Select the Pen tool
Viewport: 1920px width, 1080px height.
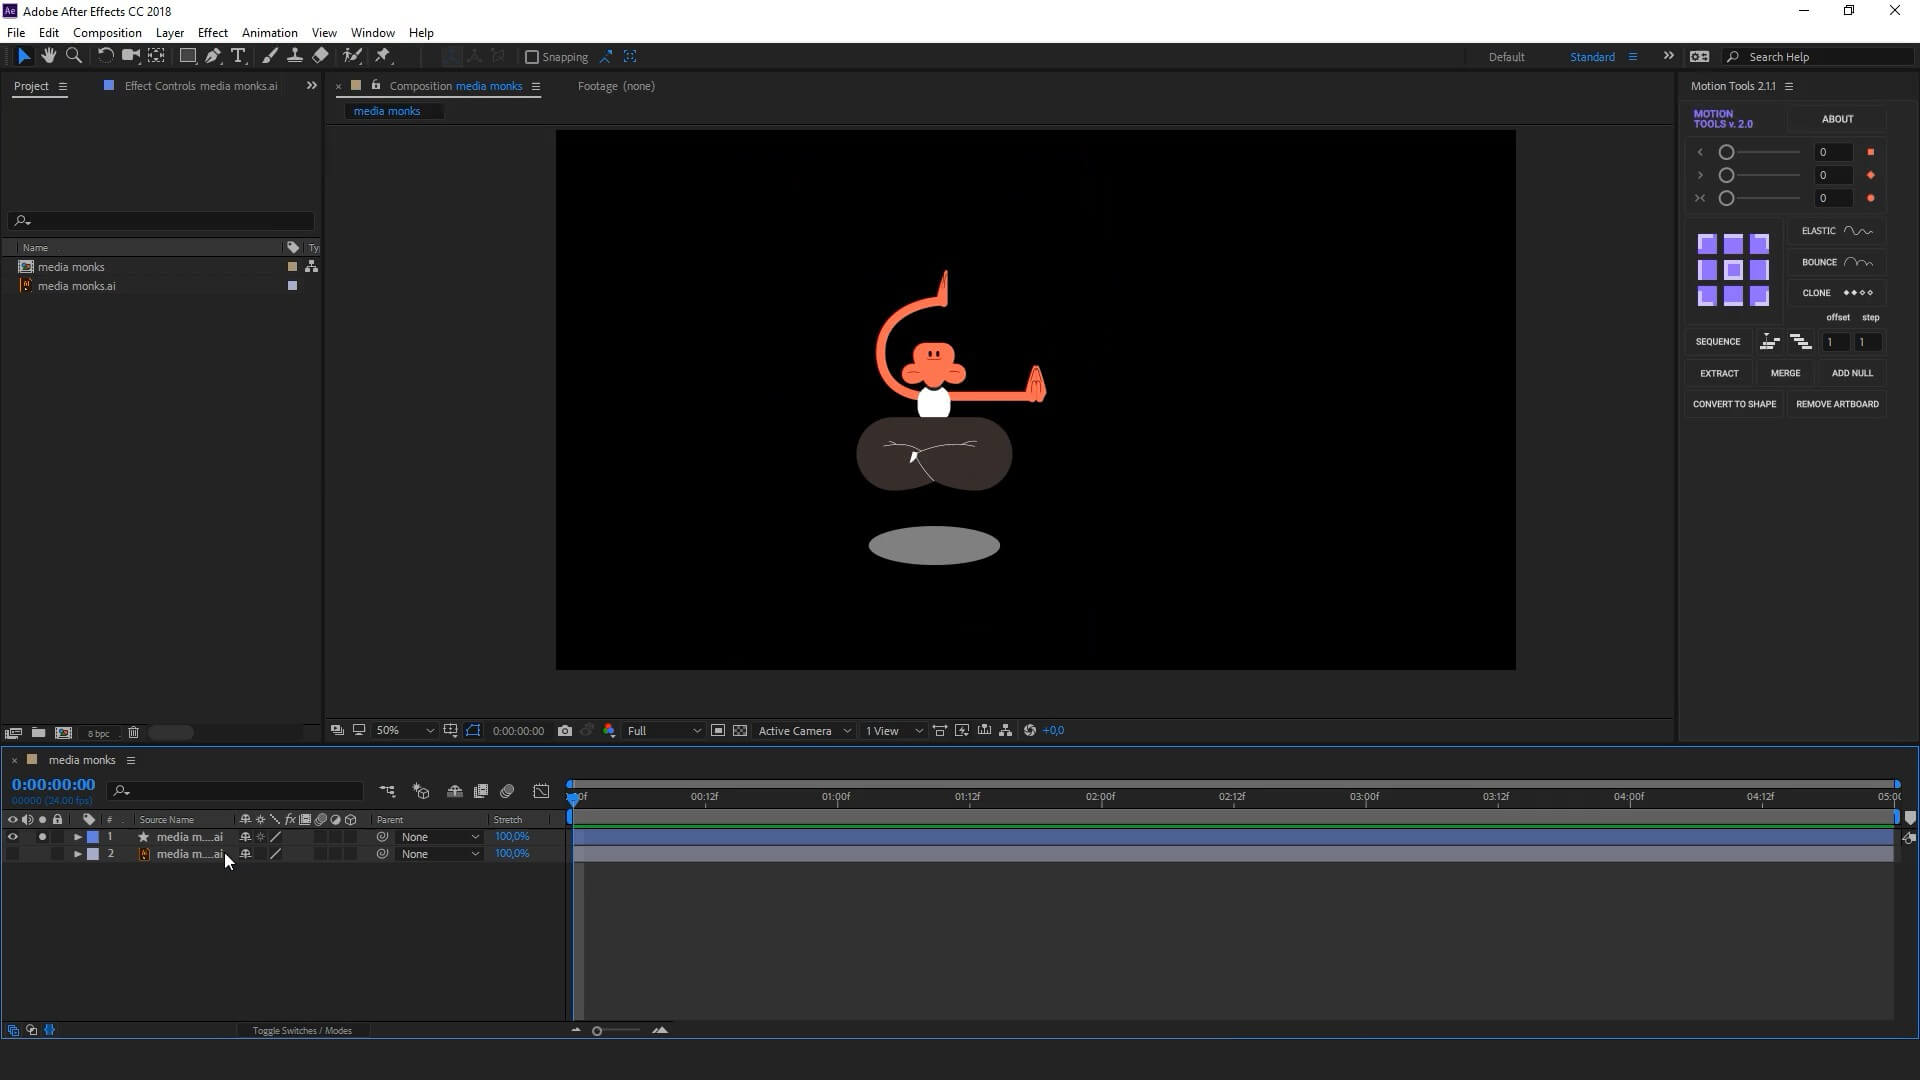pyautogui.click(x=213, y=56)
